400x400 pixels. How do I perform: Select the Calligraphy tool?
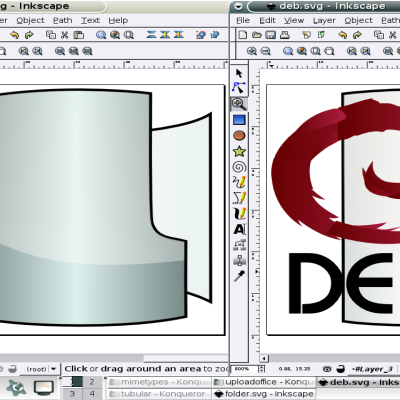[239, 213]
